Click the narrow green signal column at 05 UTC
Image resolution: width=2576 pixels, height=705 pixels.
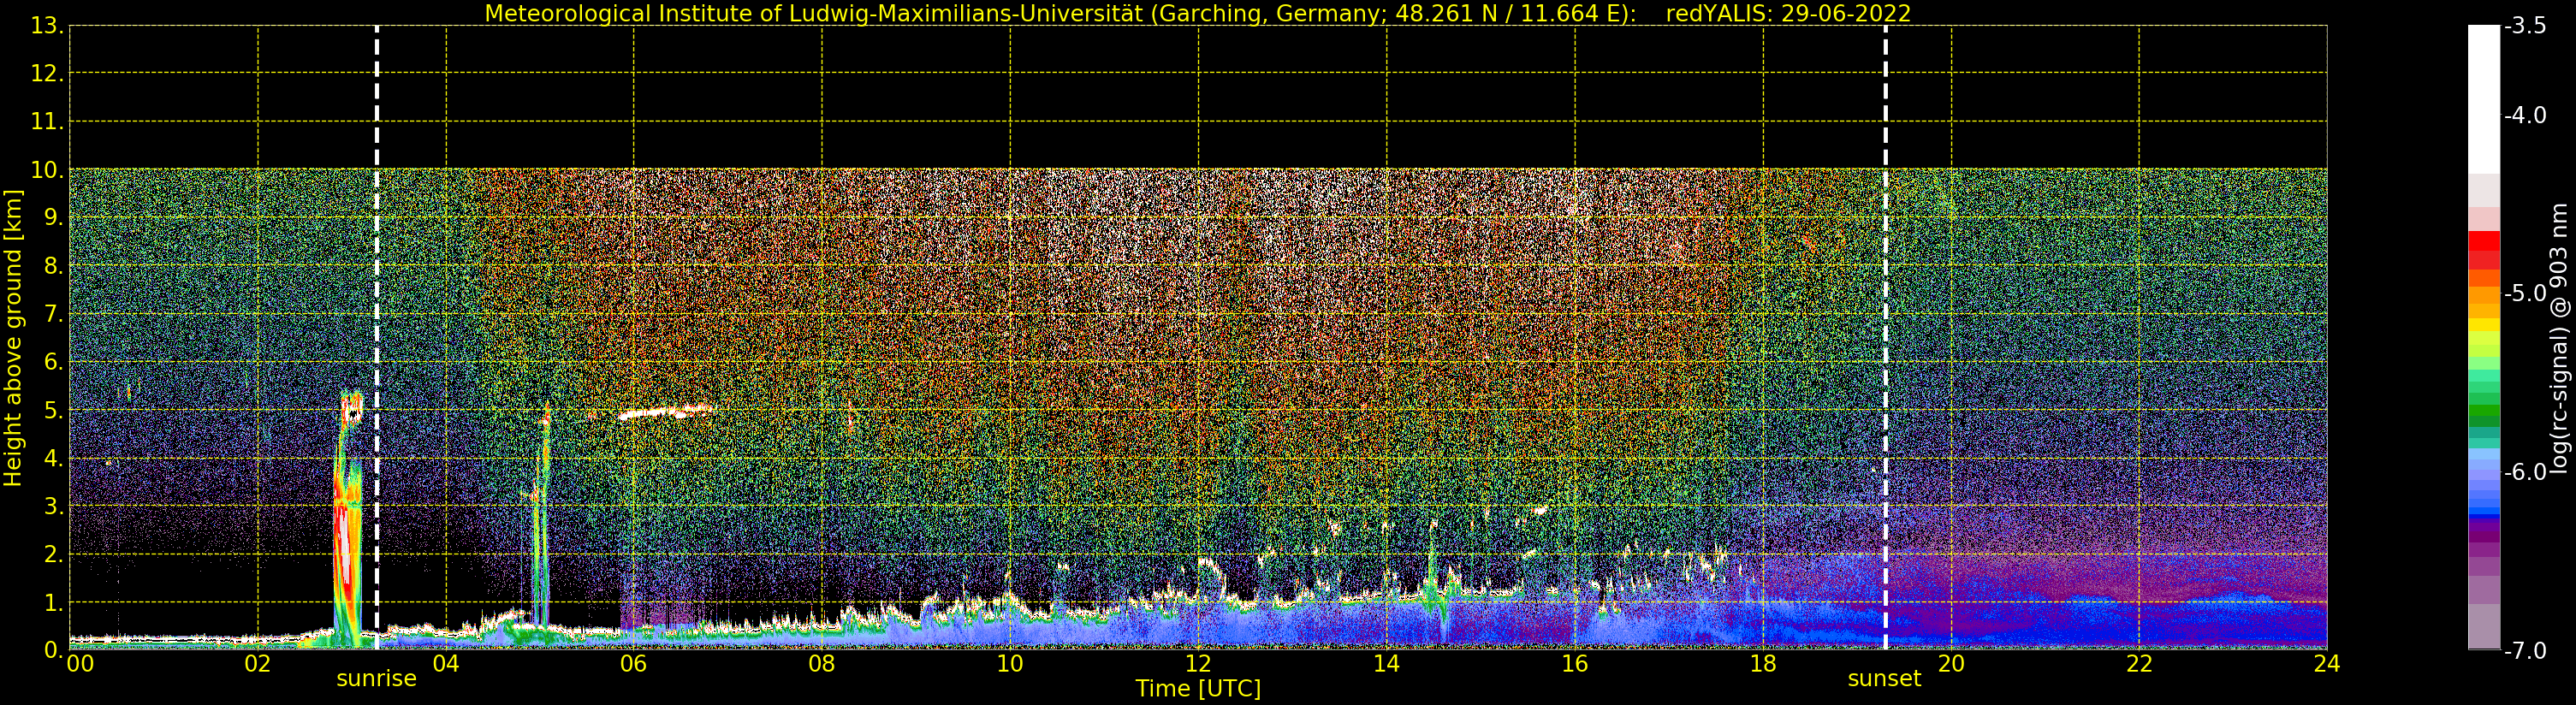(x=541, y=515)
